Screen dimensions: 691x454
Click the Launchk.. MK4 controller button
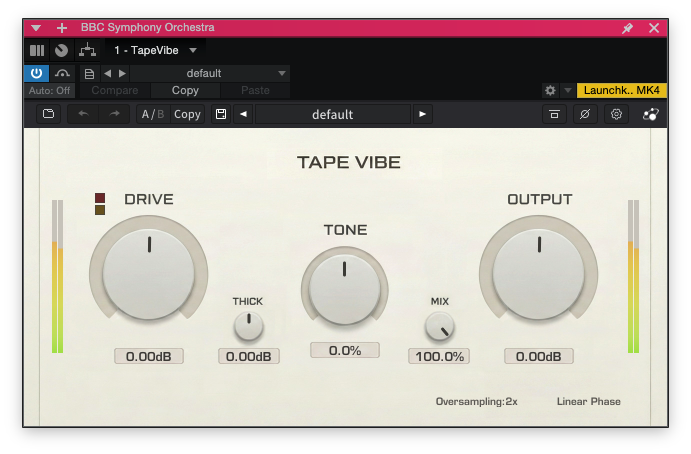pos(621,91)
